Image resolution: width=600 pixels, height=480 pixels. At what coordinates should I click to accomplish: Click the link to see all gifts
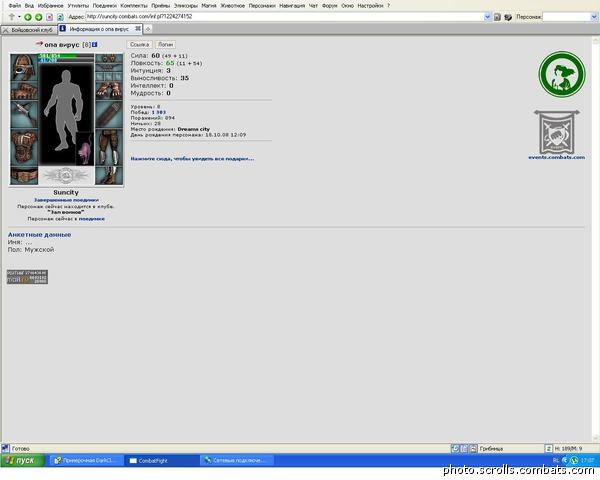192,158
